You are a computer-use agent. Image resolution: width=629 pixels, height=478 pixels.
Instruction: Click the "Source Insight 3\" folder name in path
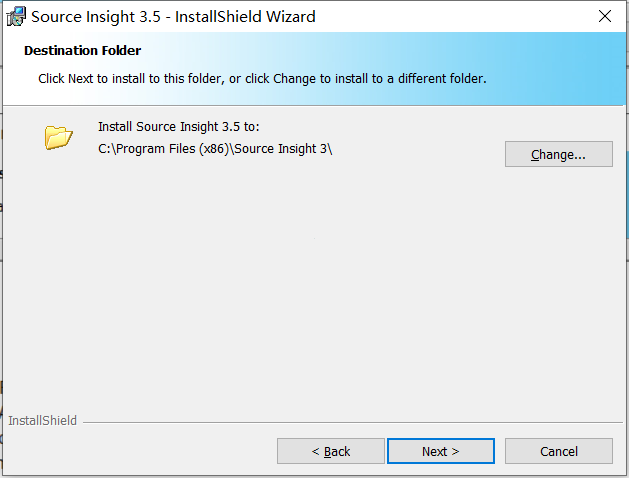(x=283, y=149)
